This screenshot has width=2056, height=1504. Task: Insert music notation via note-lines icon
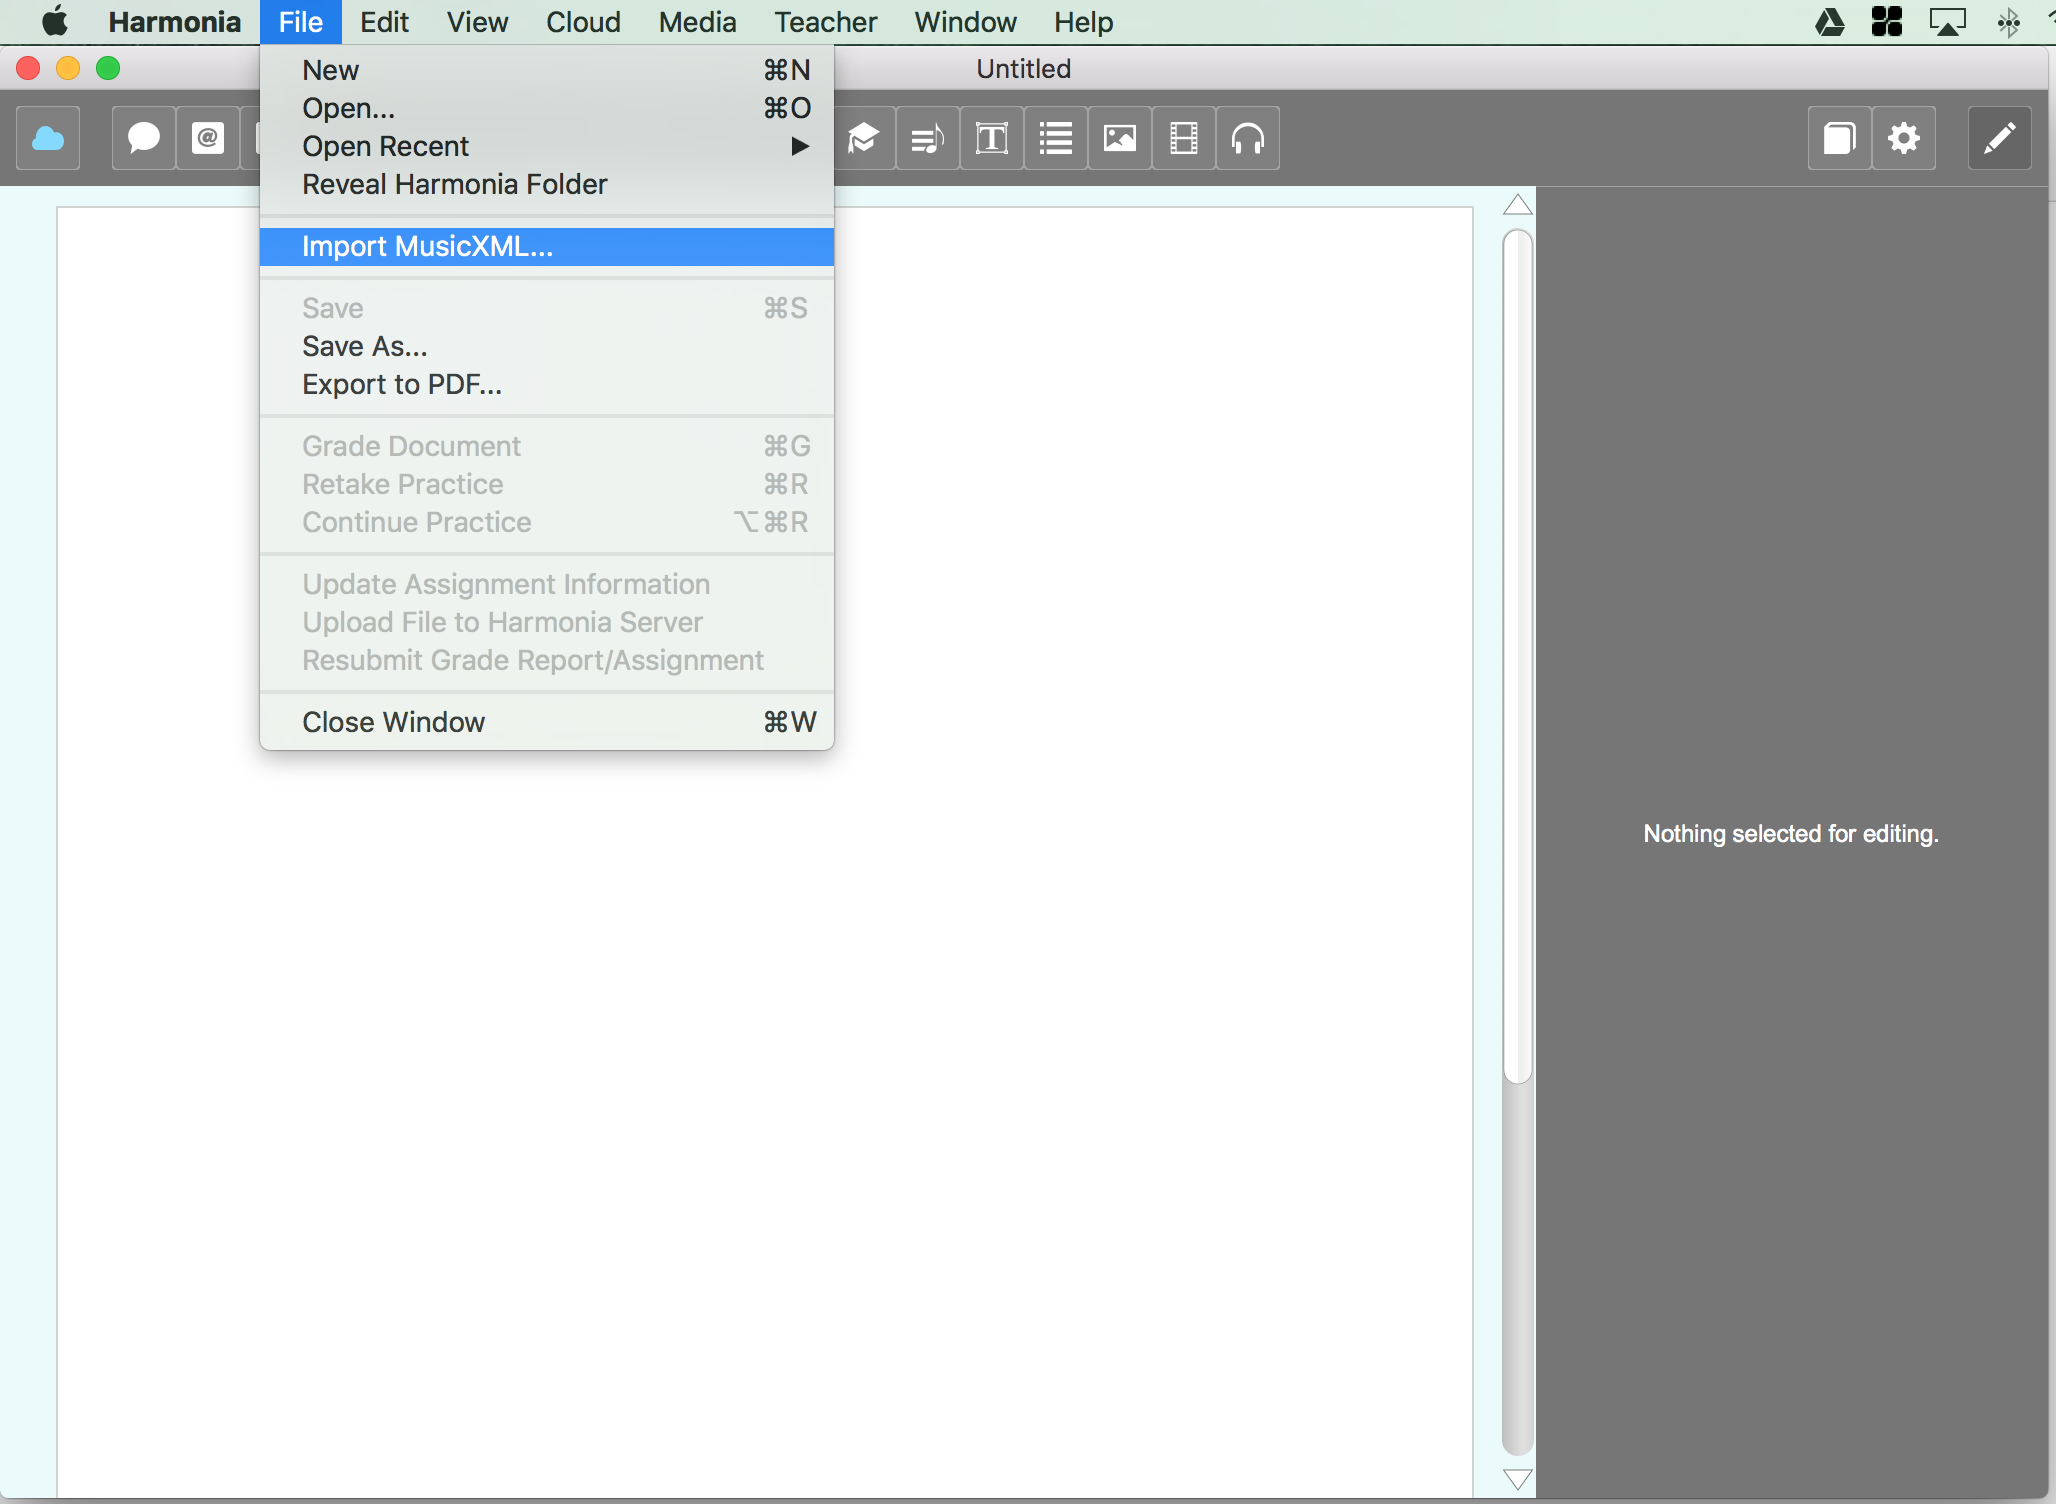coord(927,138)
